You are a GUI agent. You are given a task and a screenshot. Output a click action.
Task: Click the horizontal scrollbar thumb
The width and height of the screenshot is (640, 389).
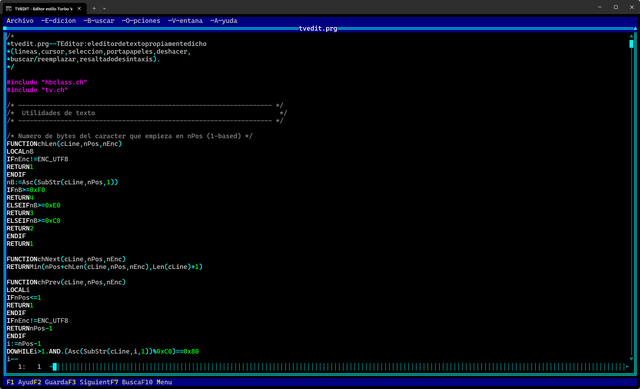coord(55,367)
